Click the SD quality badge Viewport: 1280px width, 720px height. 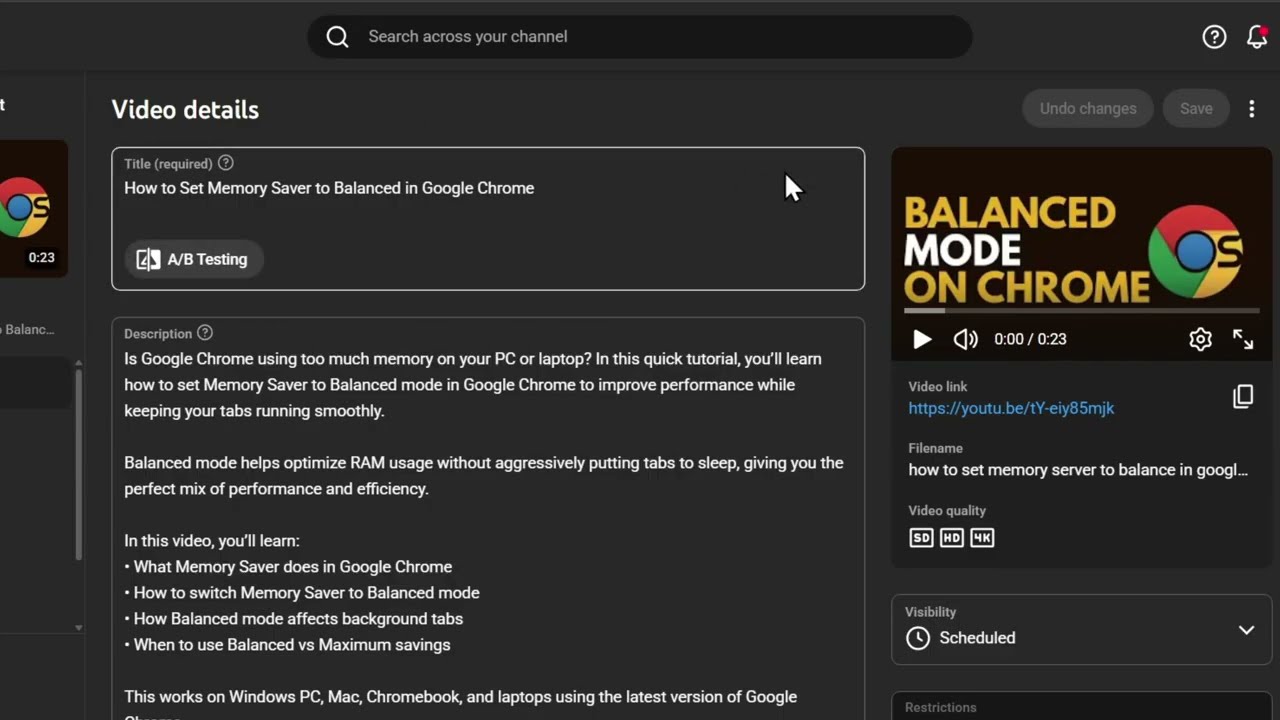click(921, 538)
